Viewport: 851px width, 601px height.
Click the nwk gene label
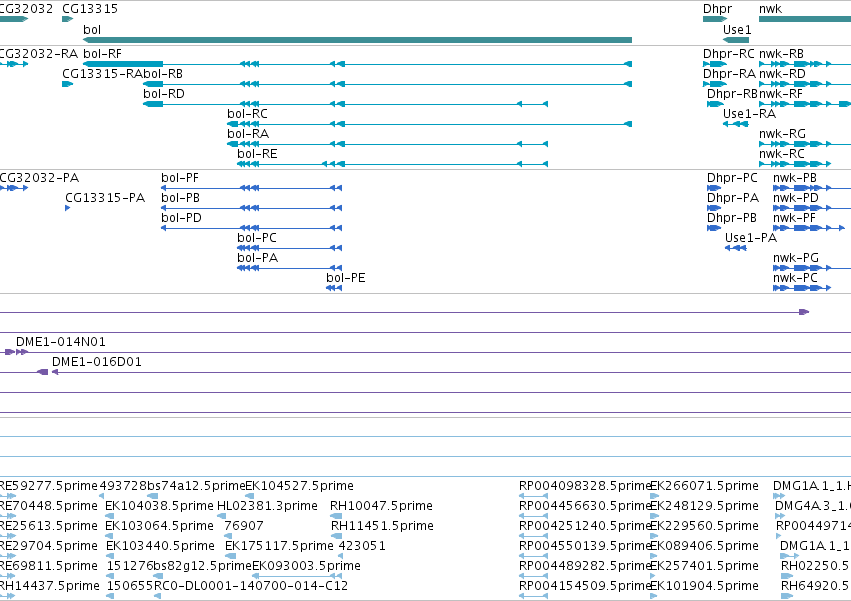coord(770,9)
